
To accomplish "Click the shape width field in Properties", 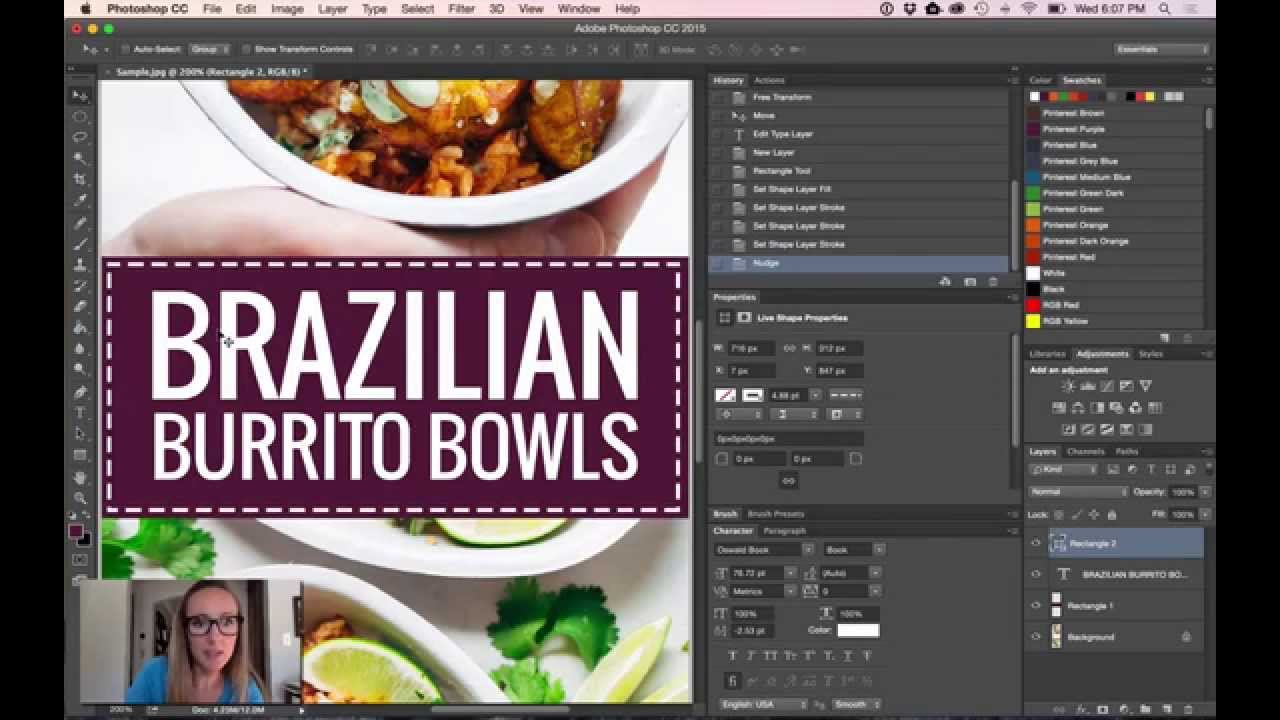I will coord(752,348).
